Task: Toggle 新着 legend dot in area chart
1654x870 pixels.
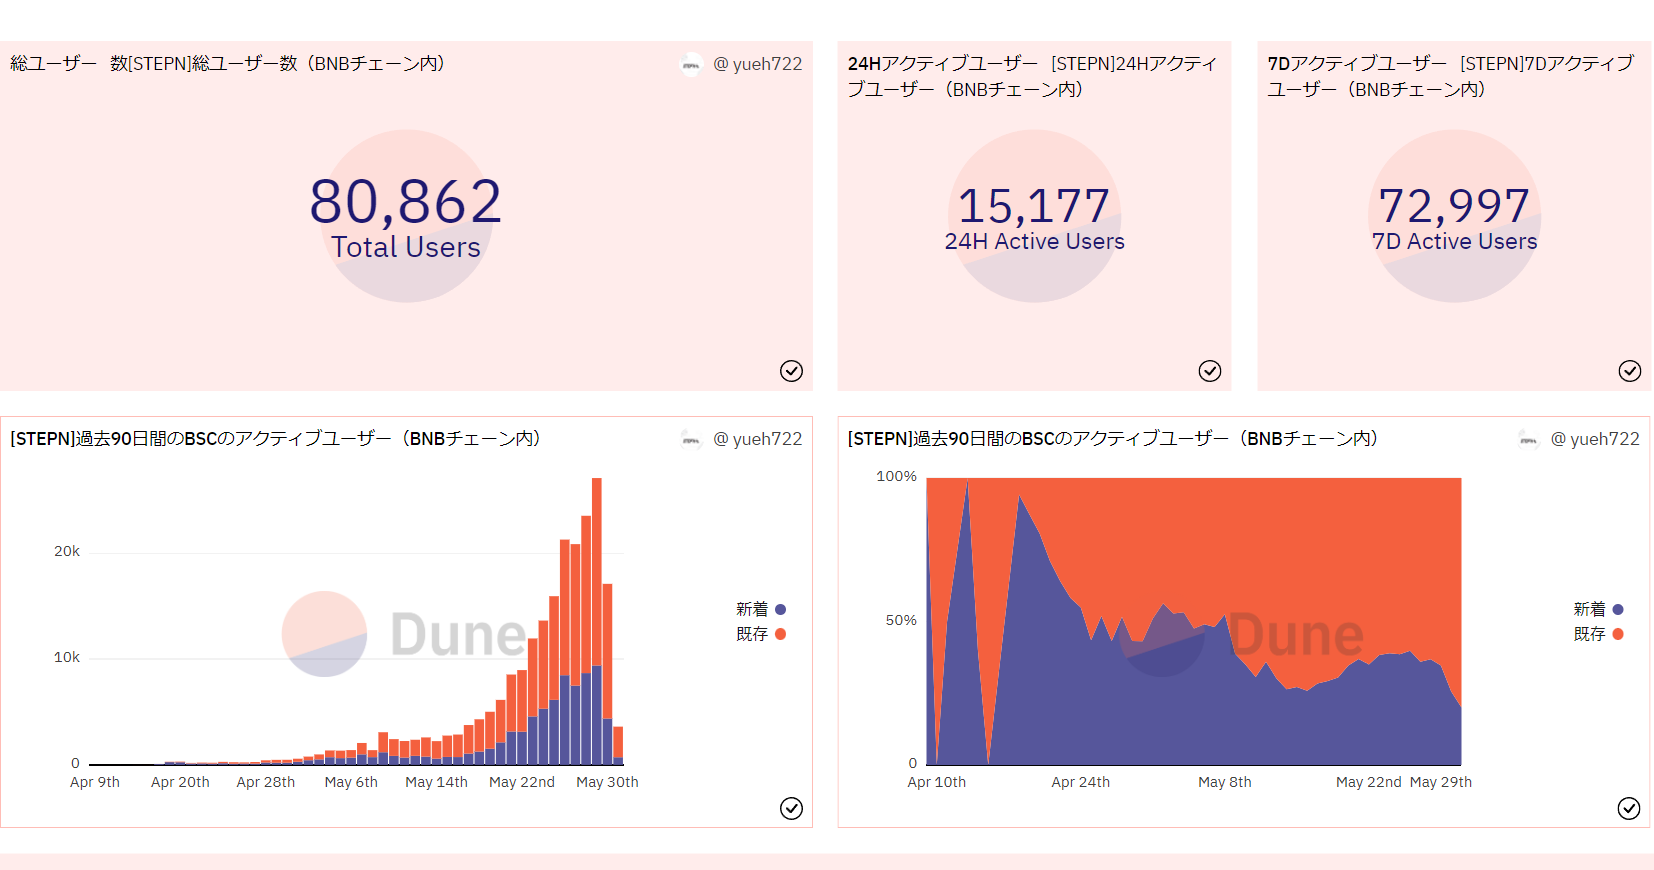Action: click(x=1618, y=609)
